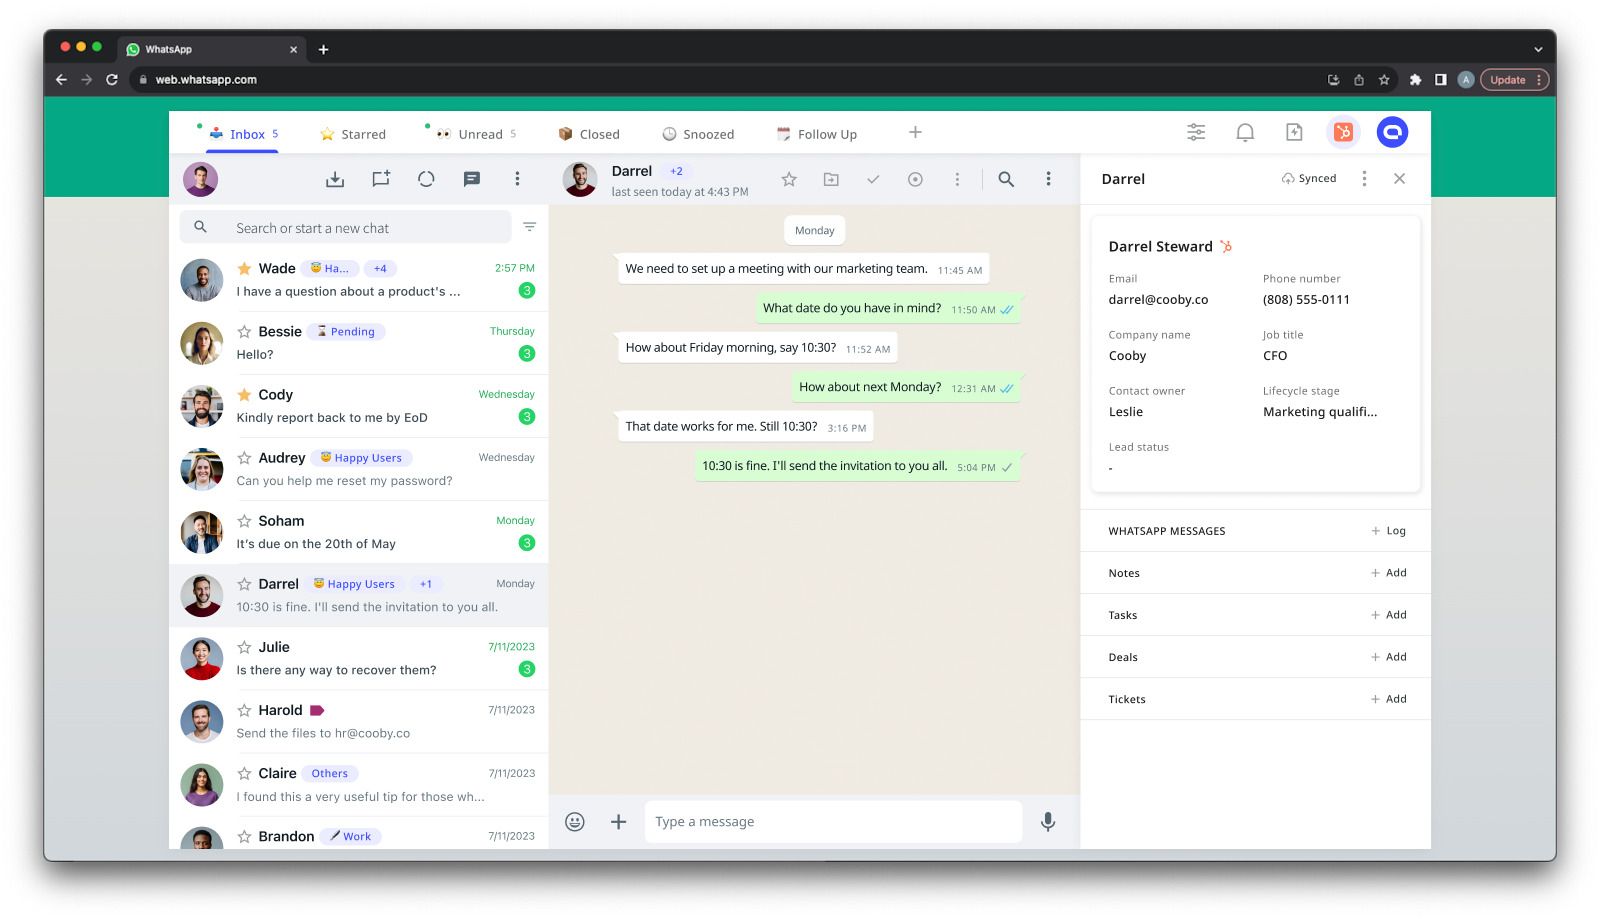This screenshot has height=919, width=1600.
Task: Search within the Darrel conversation
Action: coord(1006,179)
